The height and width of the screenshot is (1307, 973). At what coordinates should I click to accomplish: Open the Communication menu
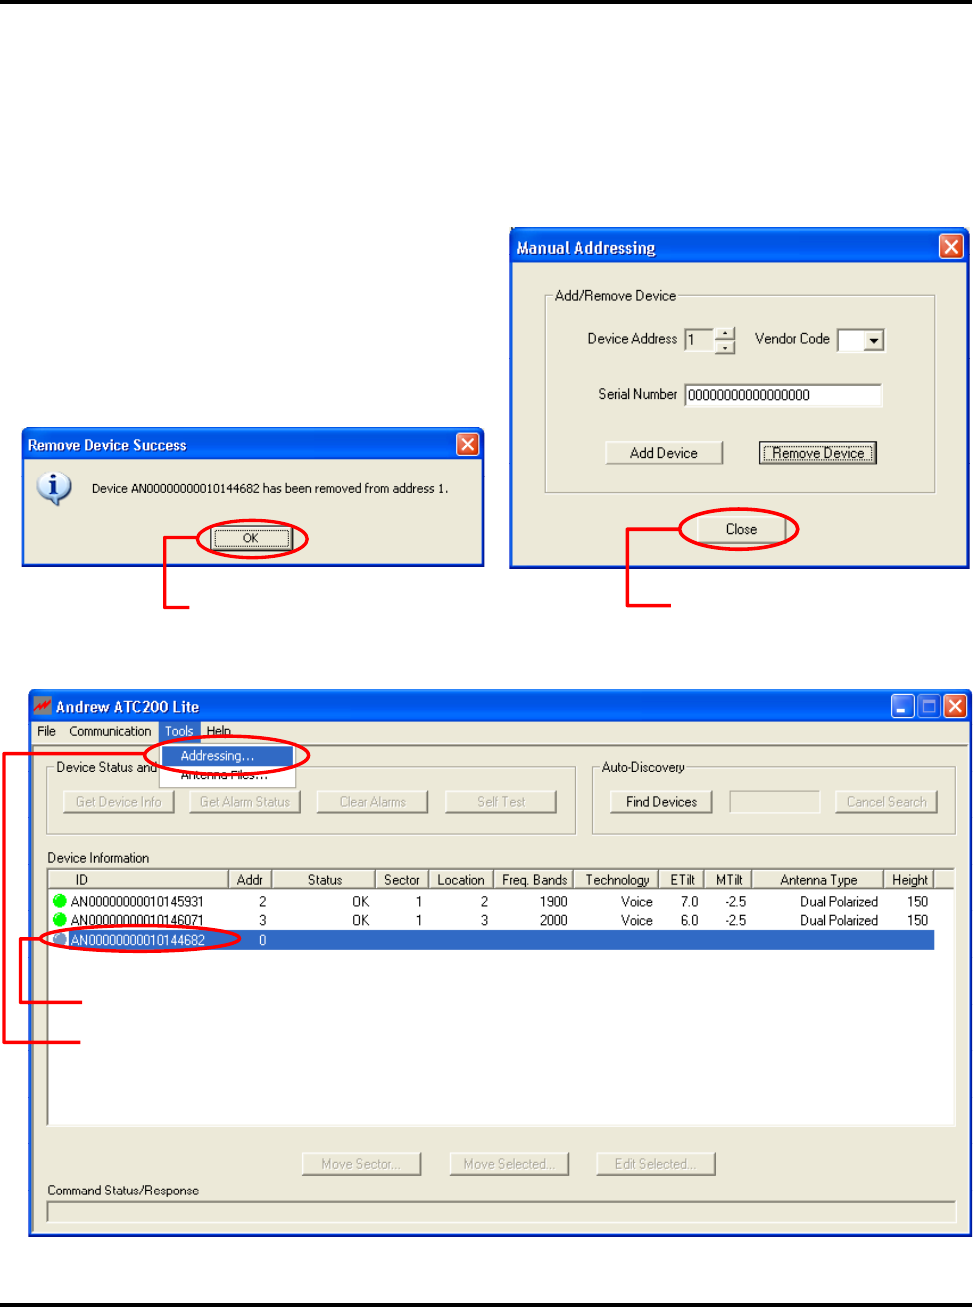110,731
